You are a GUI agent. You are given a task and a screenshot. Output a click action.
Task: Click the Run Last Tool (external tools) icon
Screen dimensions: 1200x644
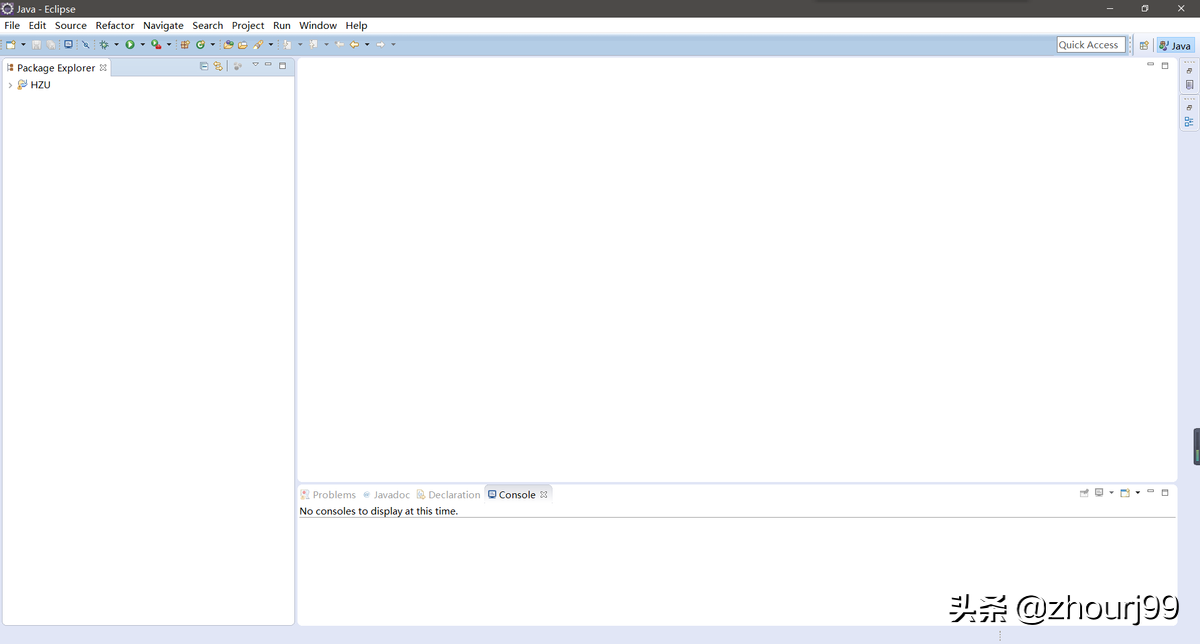(156, 44)
